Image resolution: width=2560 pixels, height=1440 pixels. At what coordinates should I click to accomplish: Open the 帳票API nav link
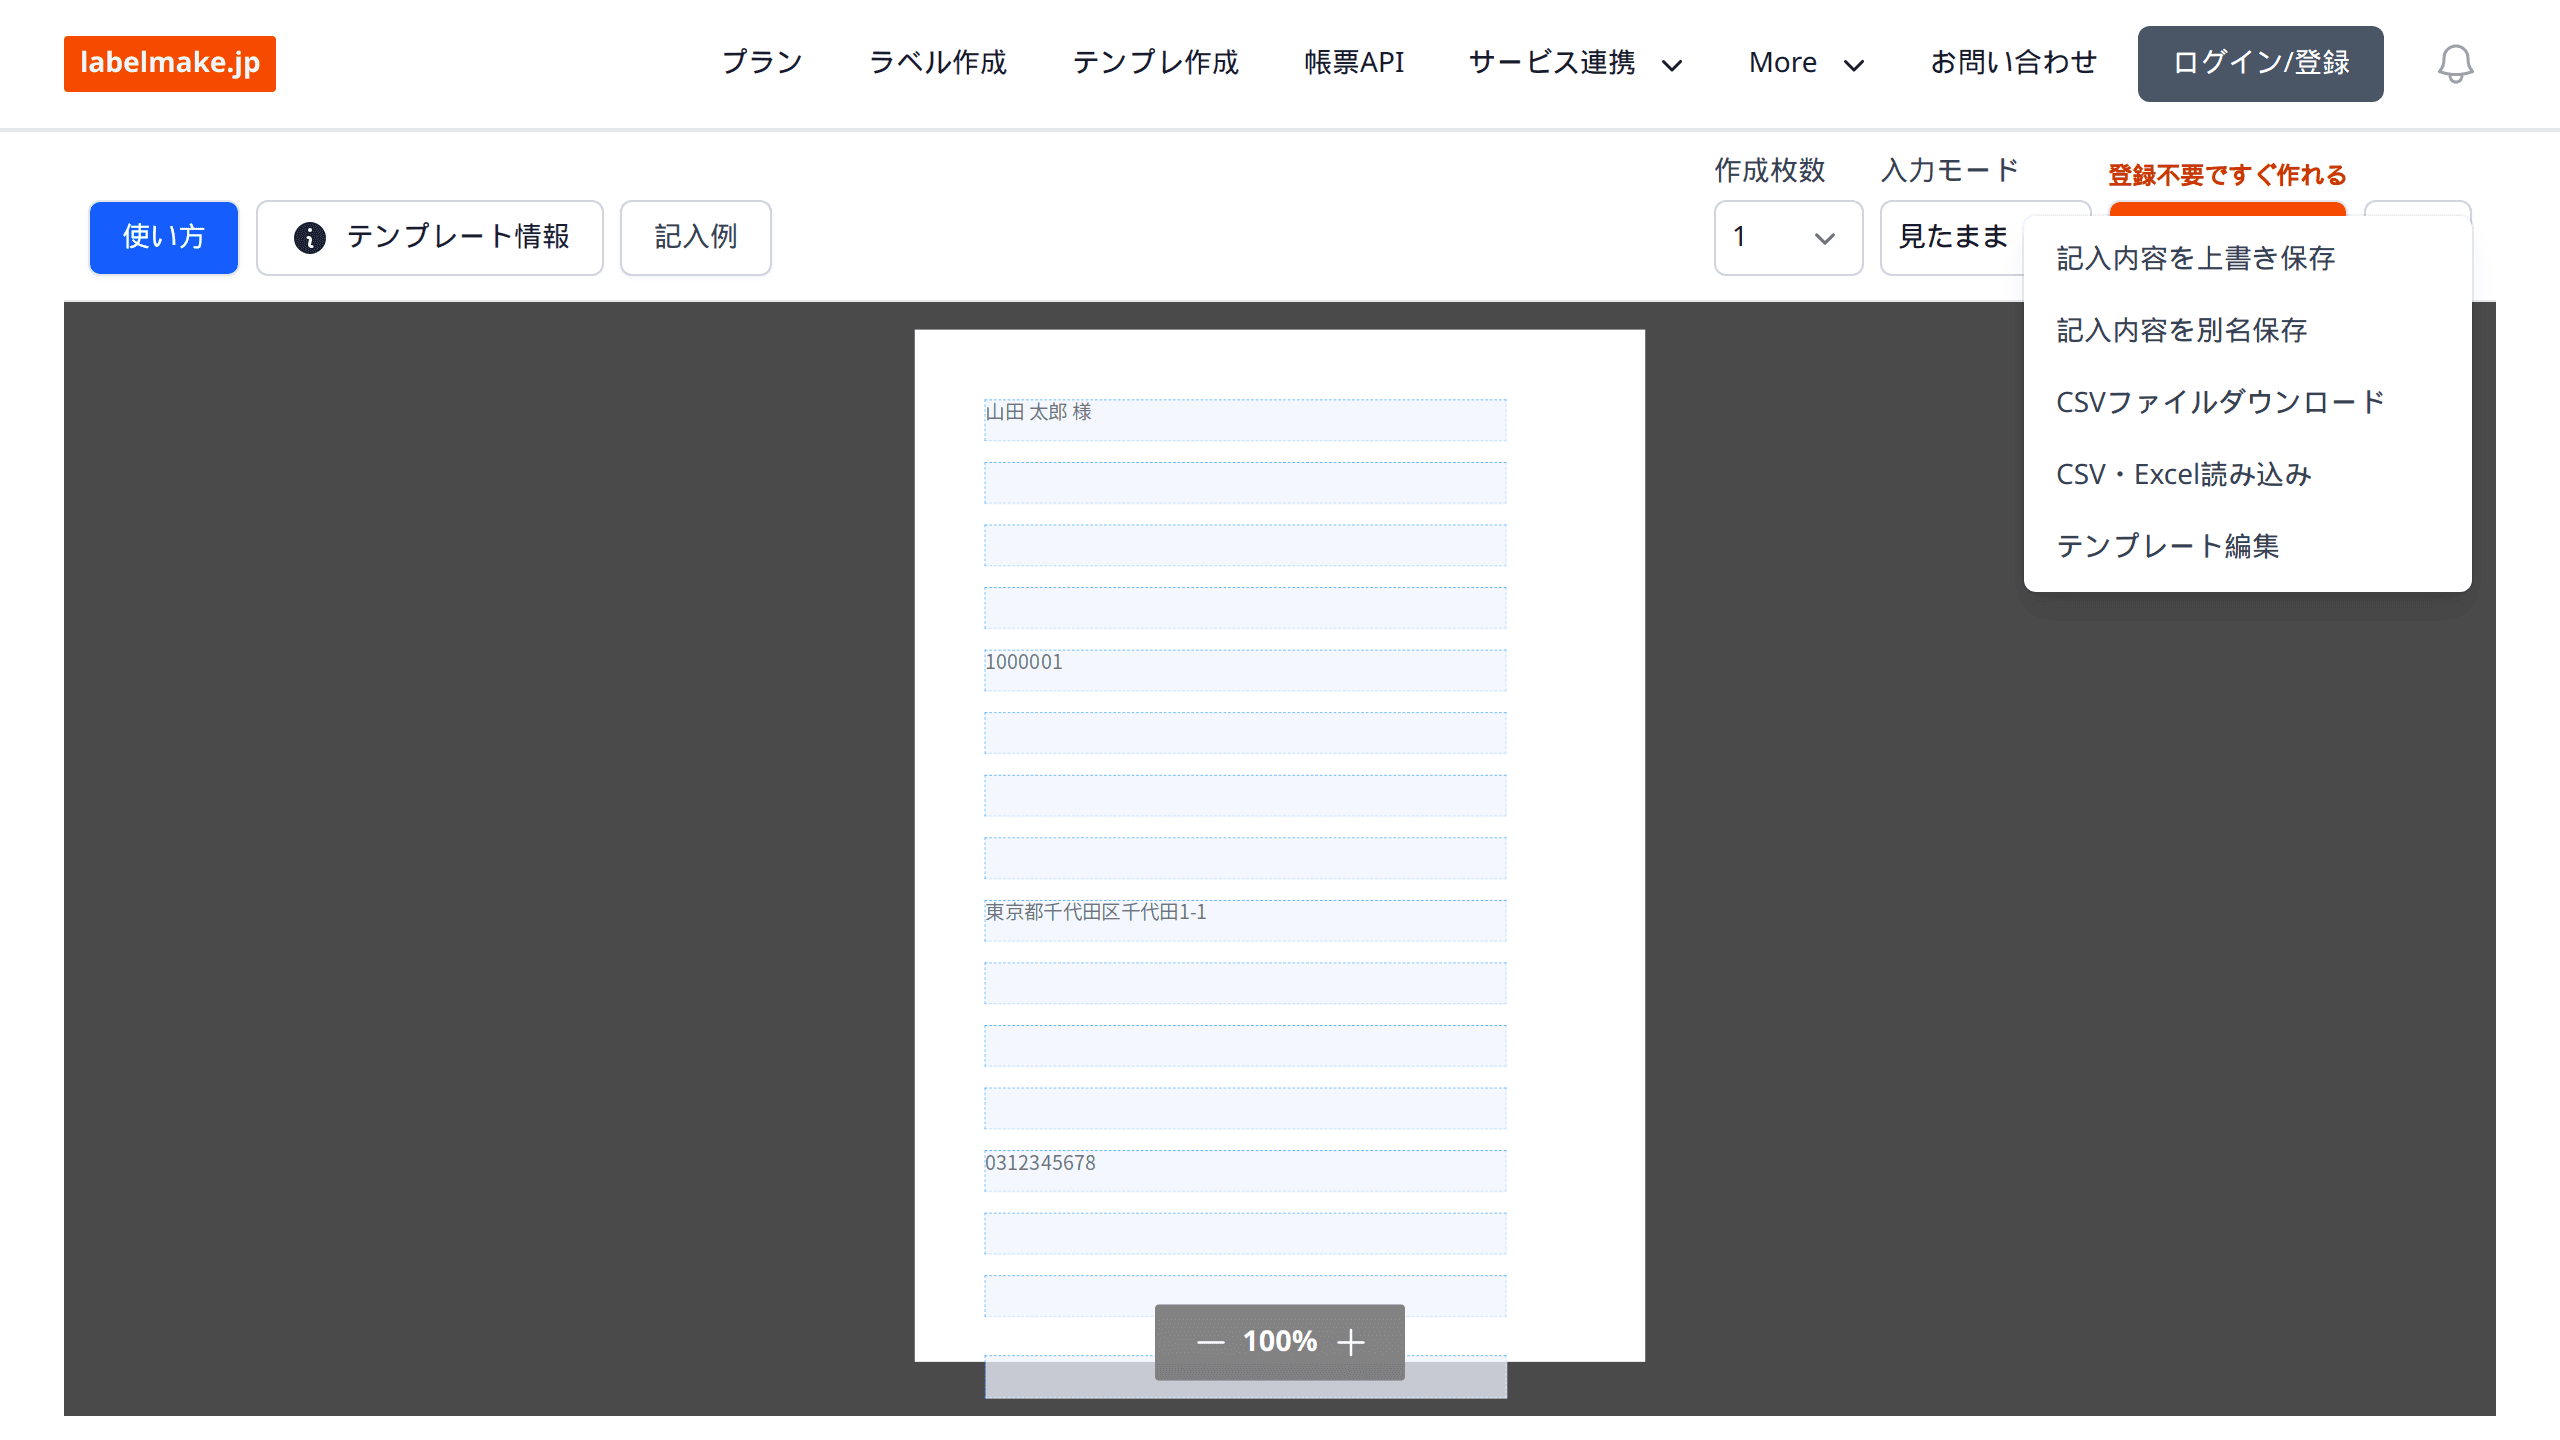pyautogui.click(x=1354, y=63)
